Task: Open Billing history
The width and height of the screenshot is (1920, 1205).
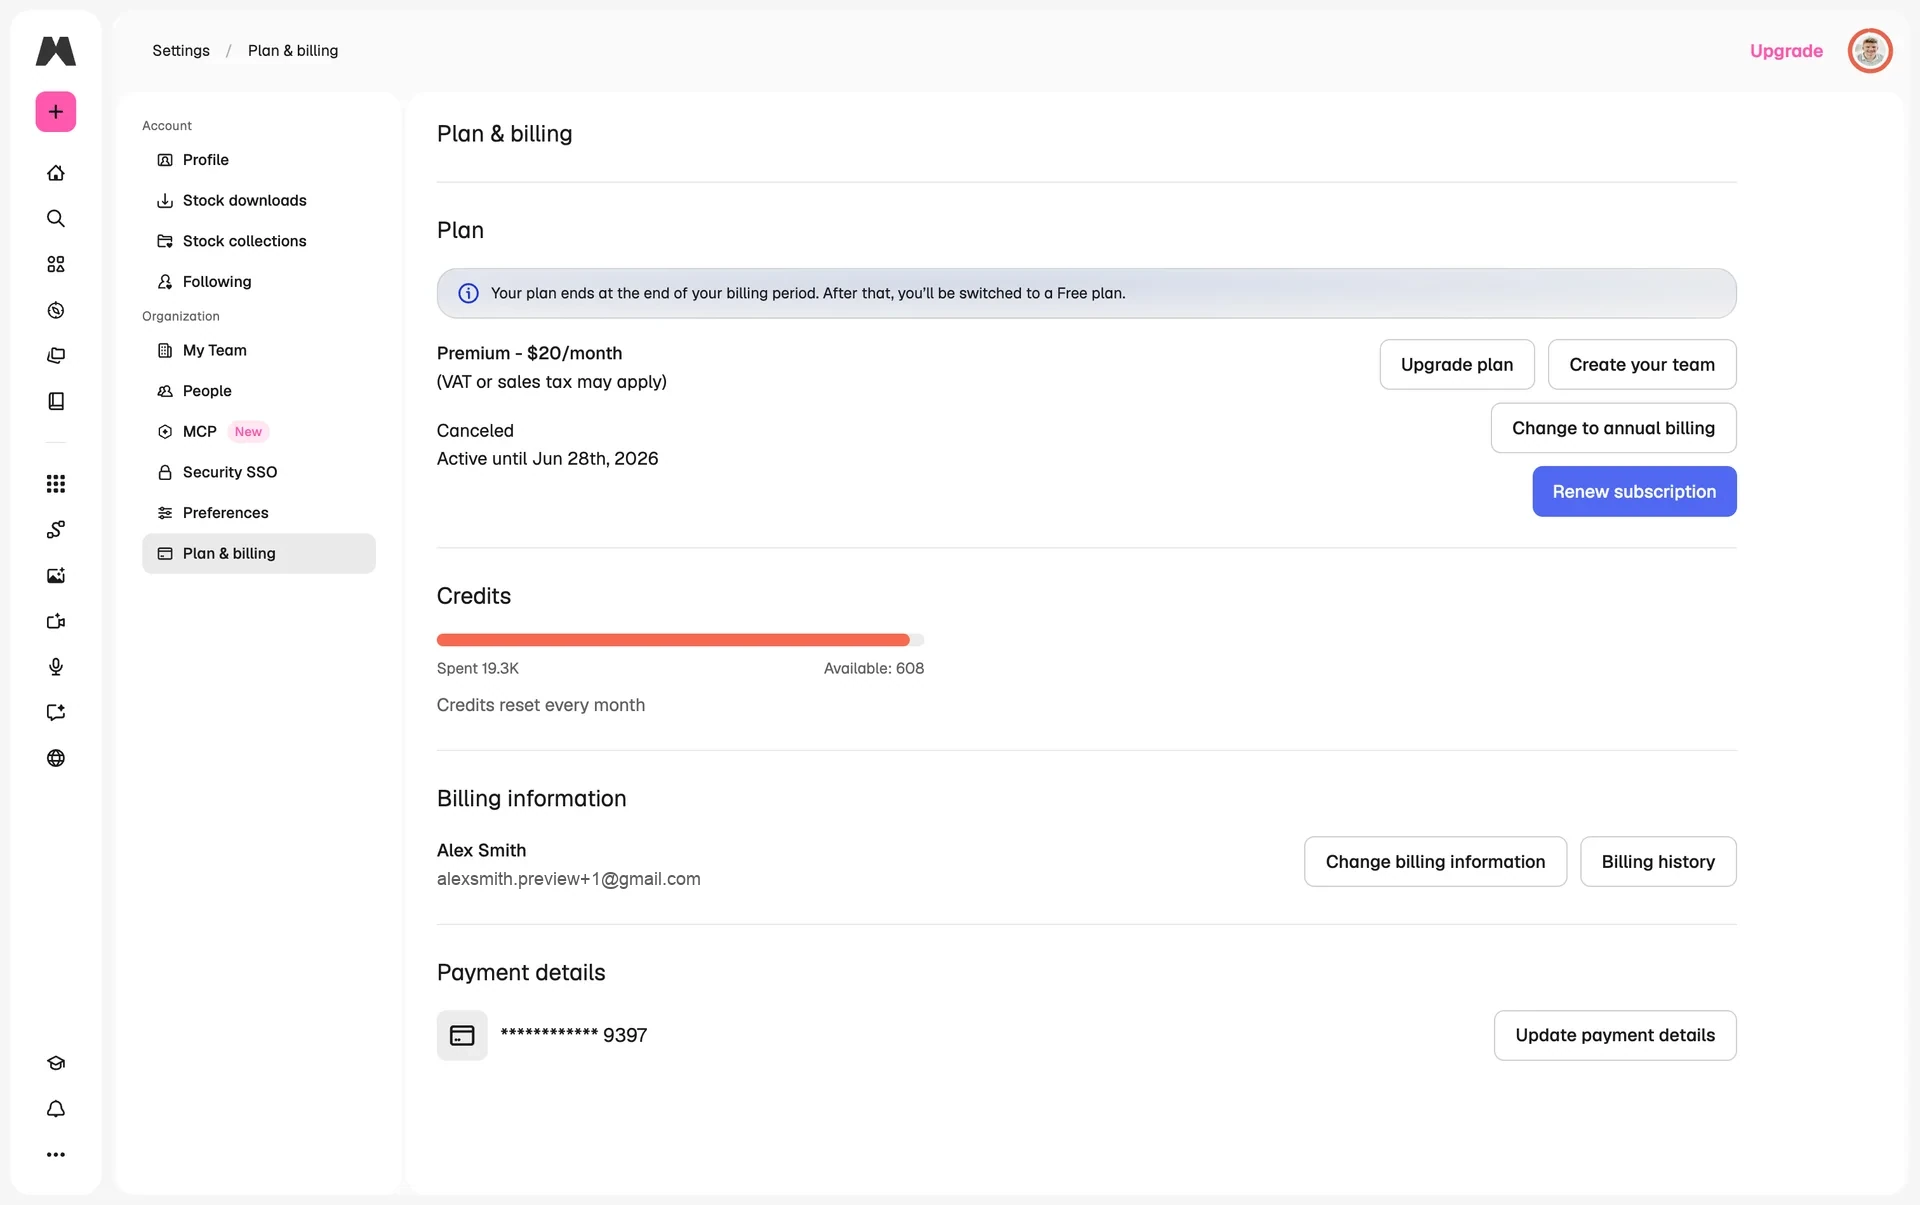Action: tap(1658, 862)
